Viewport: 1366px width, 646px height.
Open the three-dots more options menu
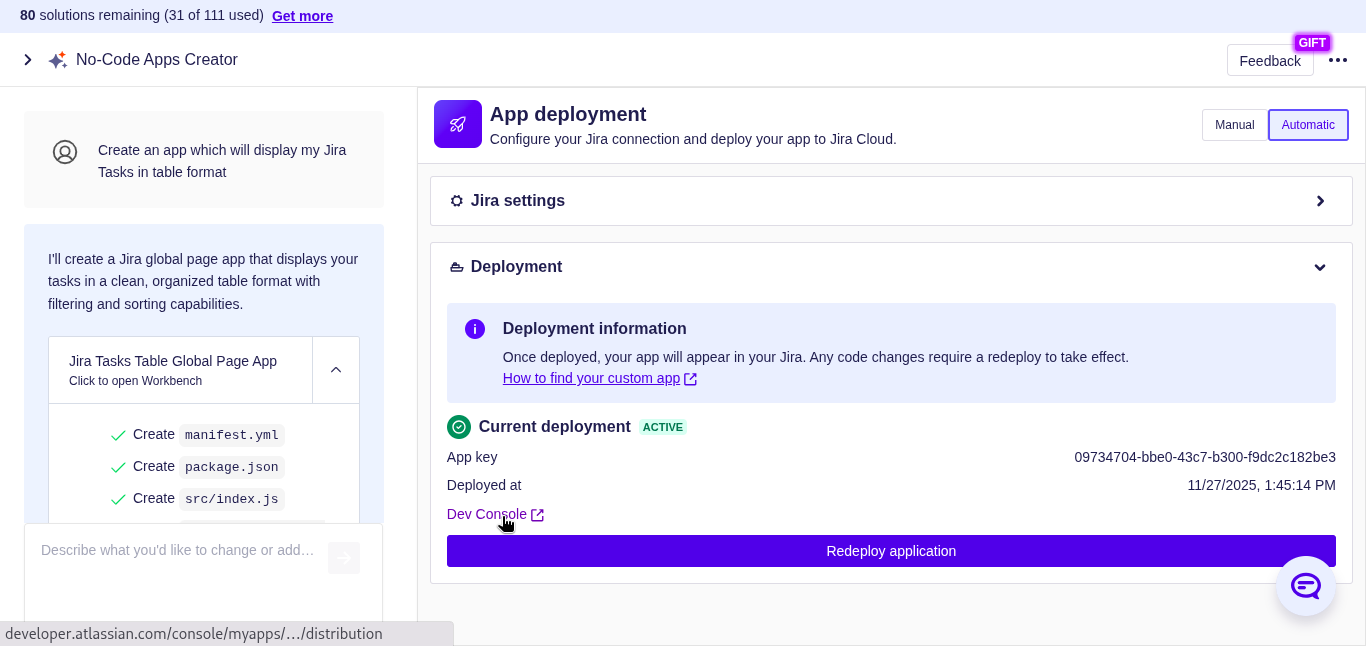1337,60
